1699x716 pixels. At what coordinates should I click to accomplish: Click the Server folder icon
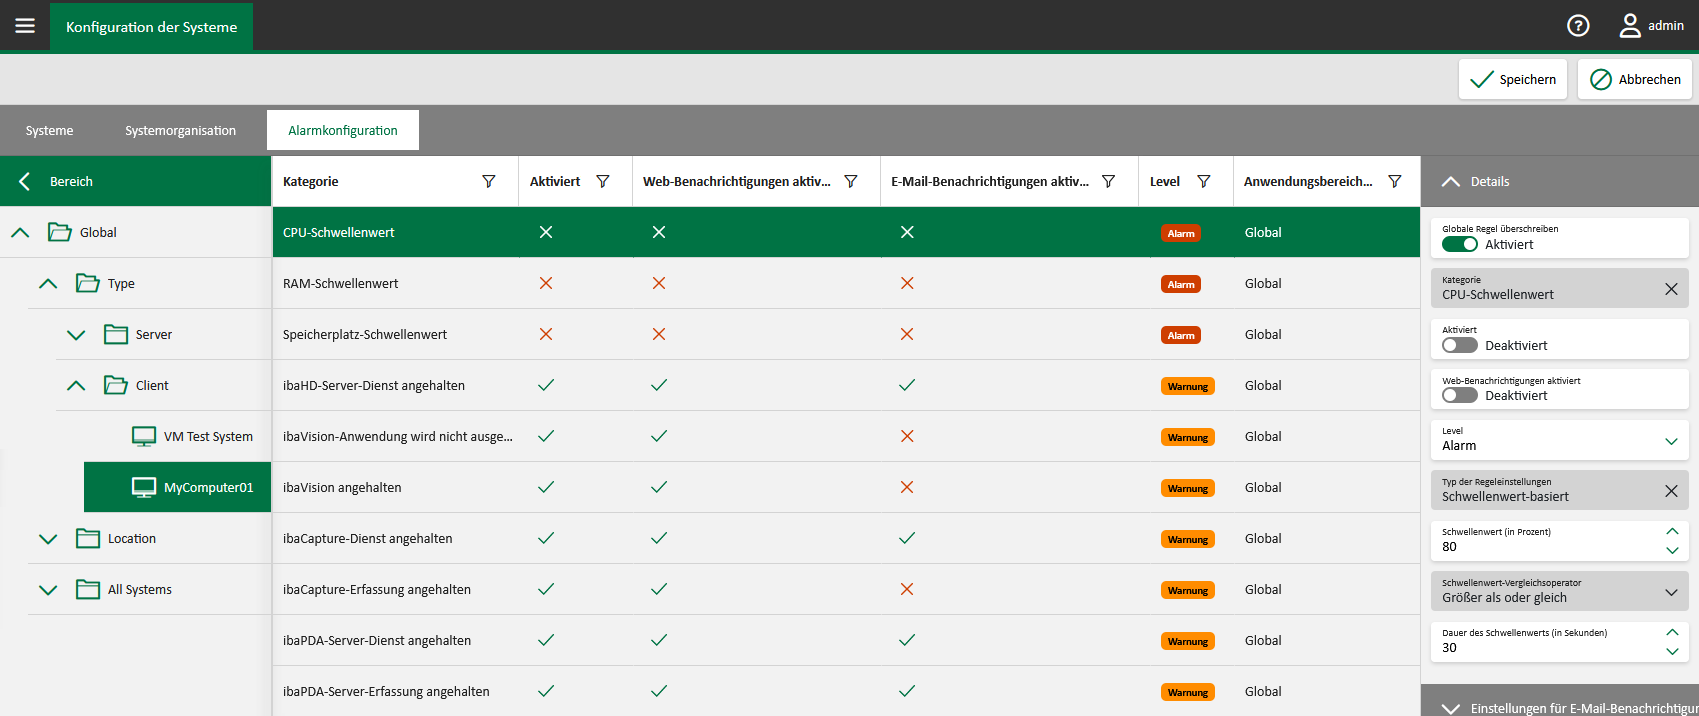point(116,334)
